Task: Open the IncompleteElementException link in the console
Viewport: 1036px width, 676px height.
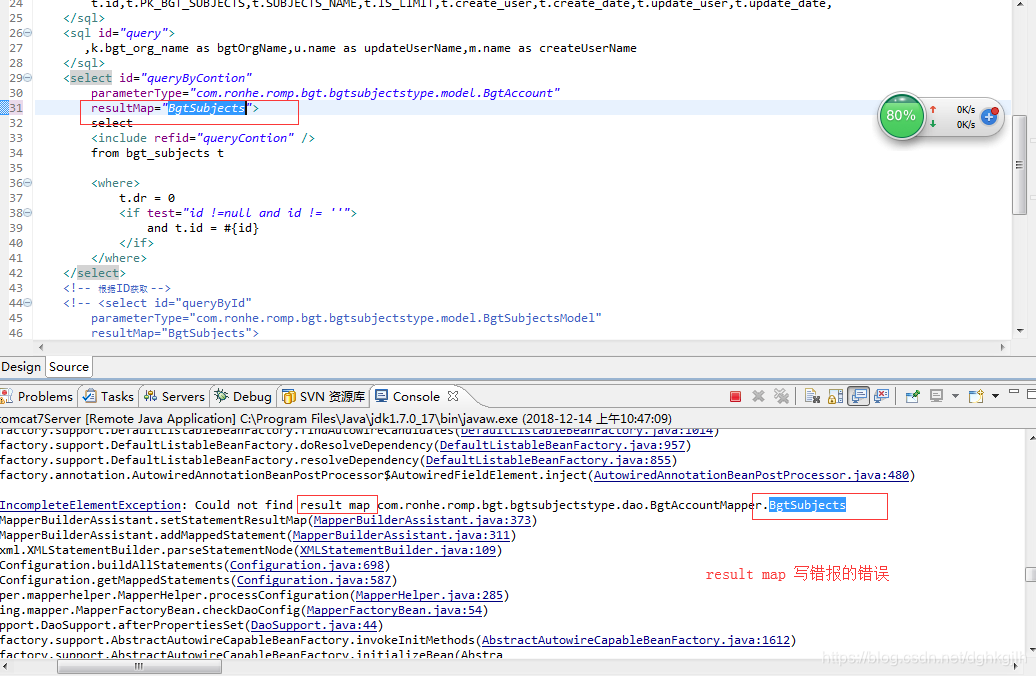Action: pyautogui.click(x=90, y=506)
